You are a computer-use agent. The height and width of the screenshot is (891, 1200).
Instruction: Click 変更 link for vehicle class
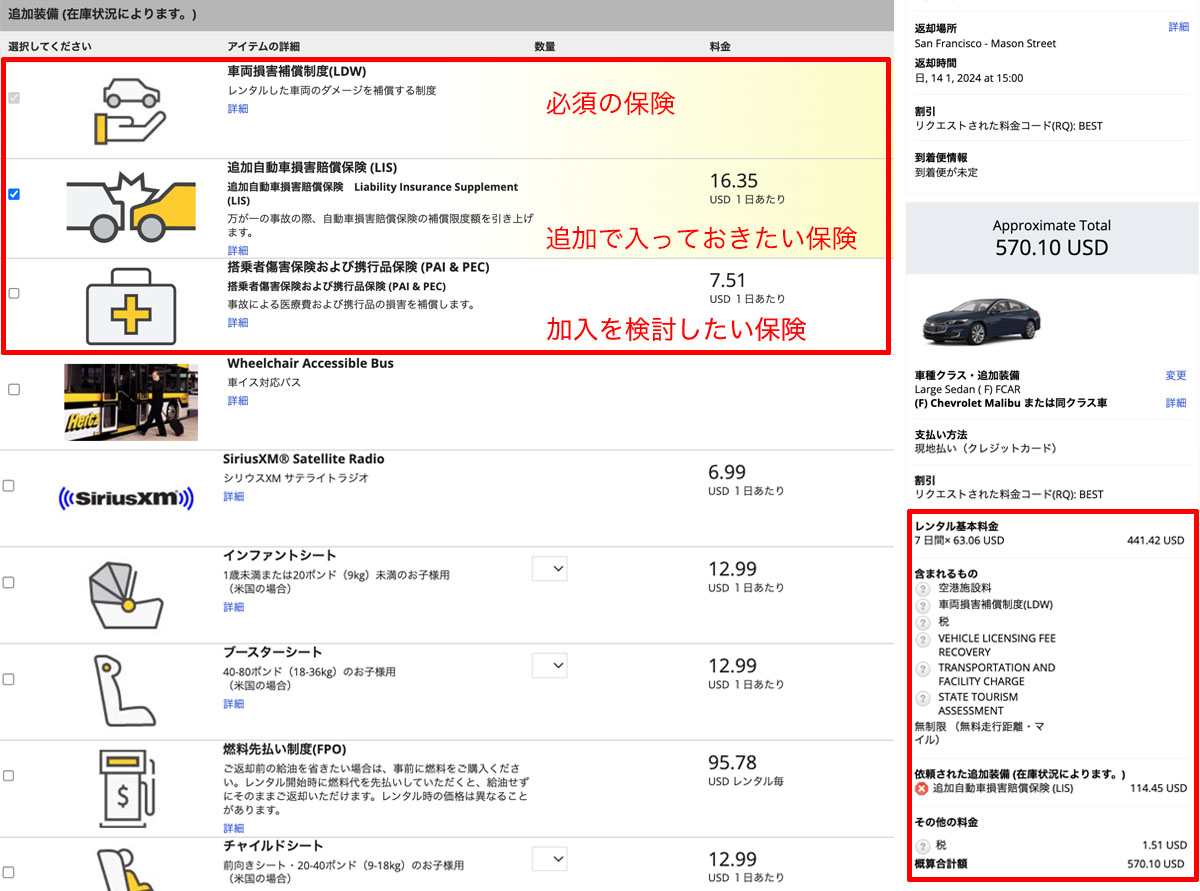click(x=1175, y=376)
